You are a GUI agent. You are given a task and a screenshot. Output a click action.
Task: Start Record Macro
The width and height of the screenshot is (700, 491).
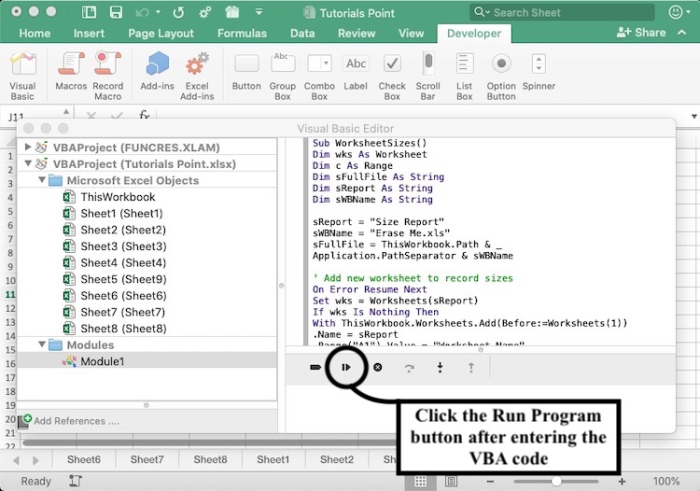108,64
